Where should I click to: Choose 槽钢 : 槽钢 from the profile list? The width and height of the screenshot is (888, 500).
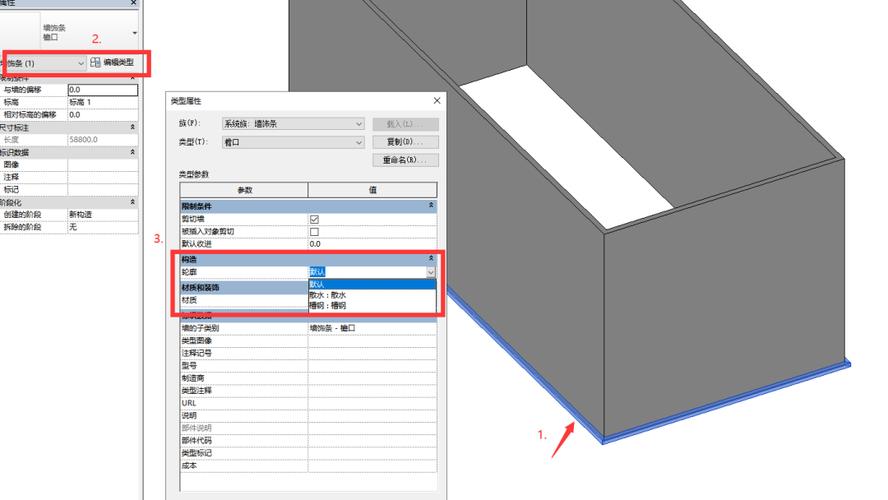(x=372, y=305)
